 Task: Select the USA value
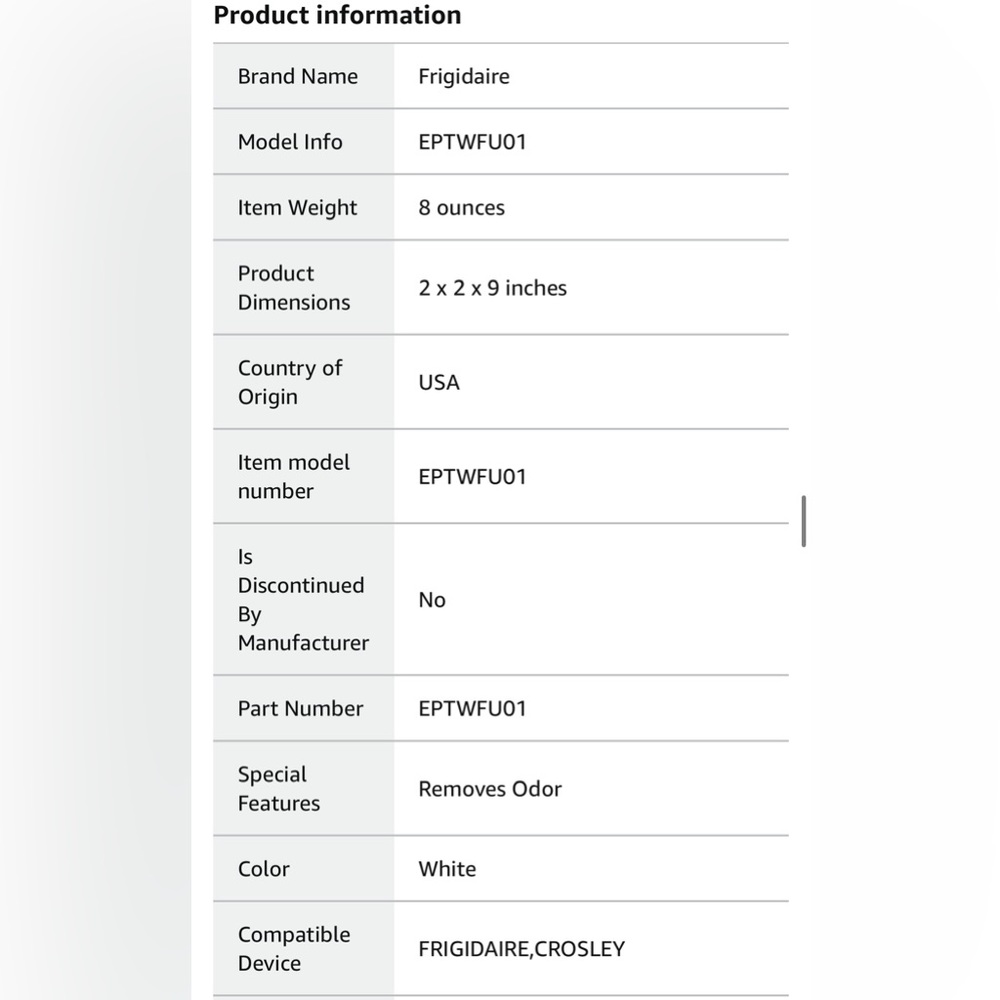click(439, 383)
